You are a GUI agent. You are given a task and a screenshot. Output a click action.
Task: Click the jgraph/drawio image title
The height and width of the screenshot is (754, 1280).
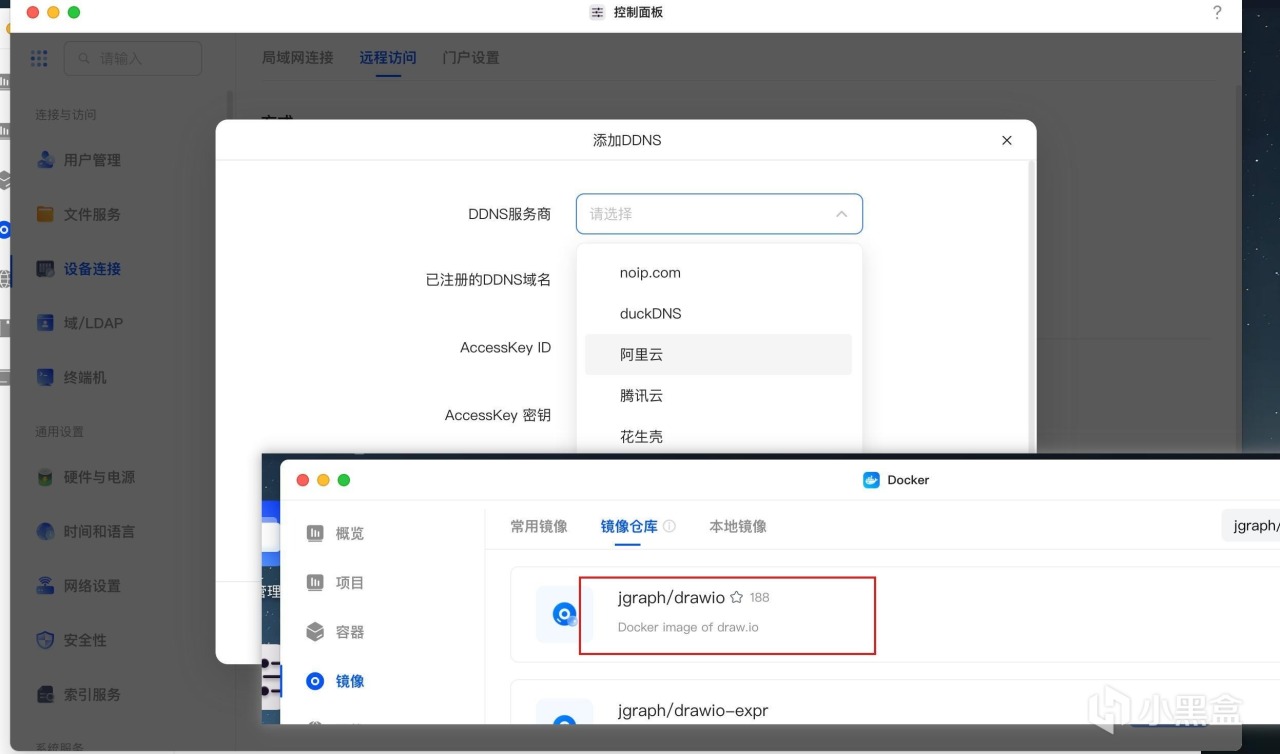671,597
